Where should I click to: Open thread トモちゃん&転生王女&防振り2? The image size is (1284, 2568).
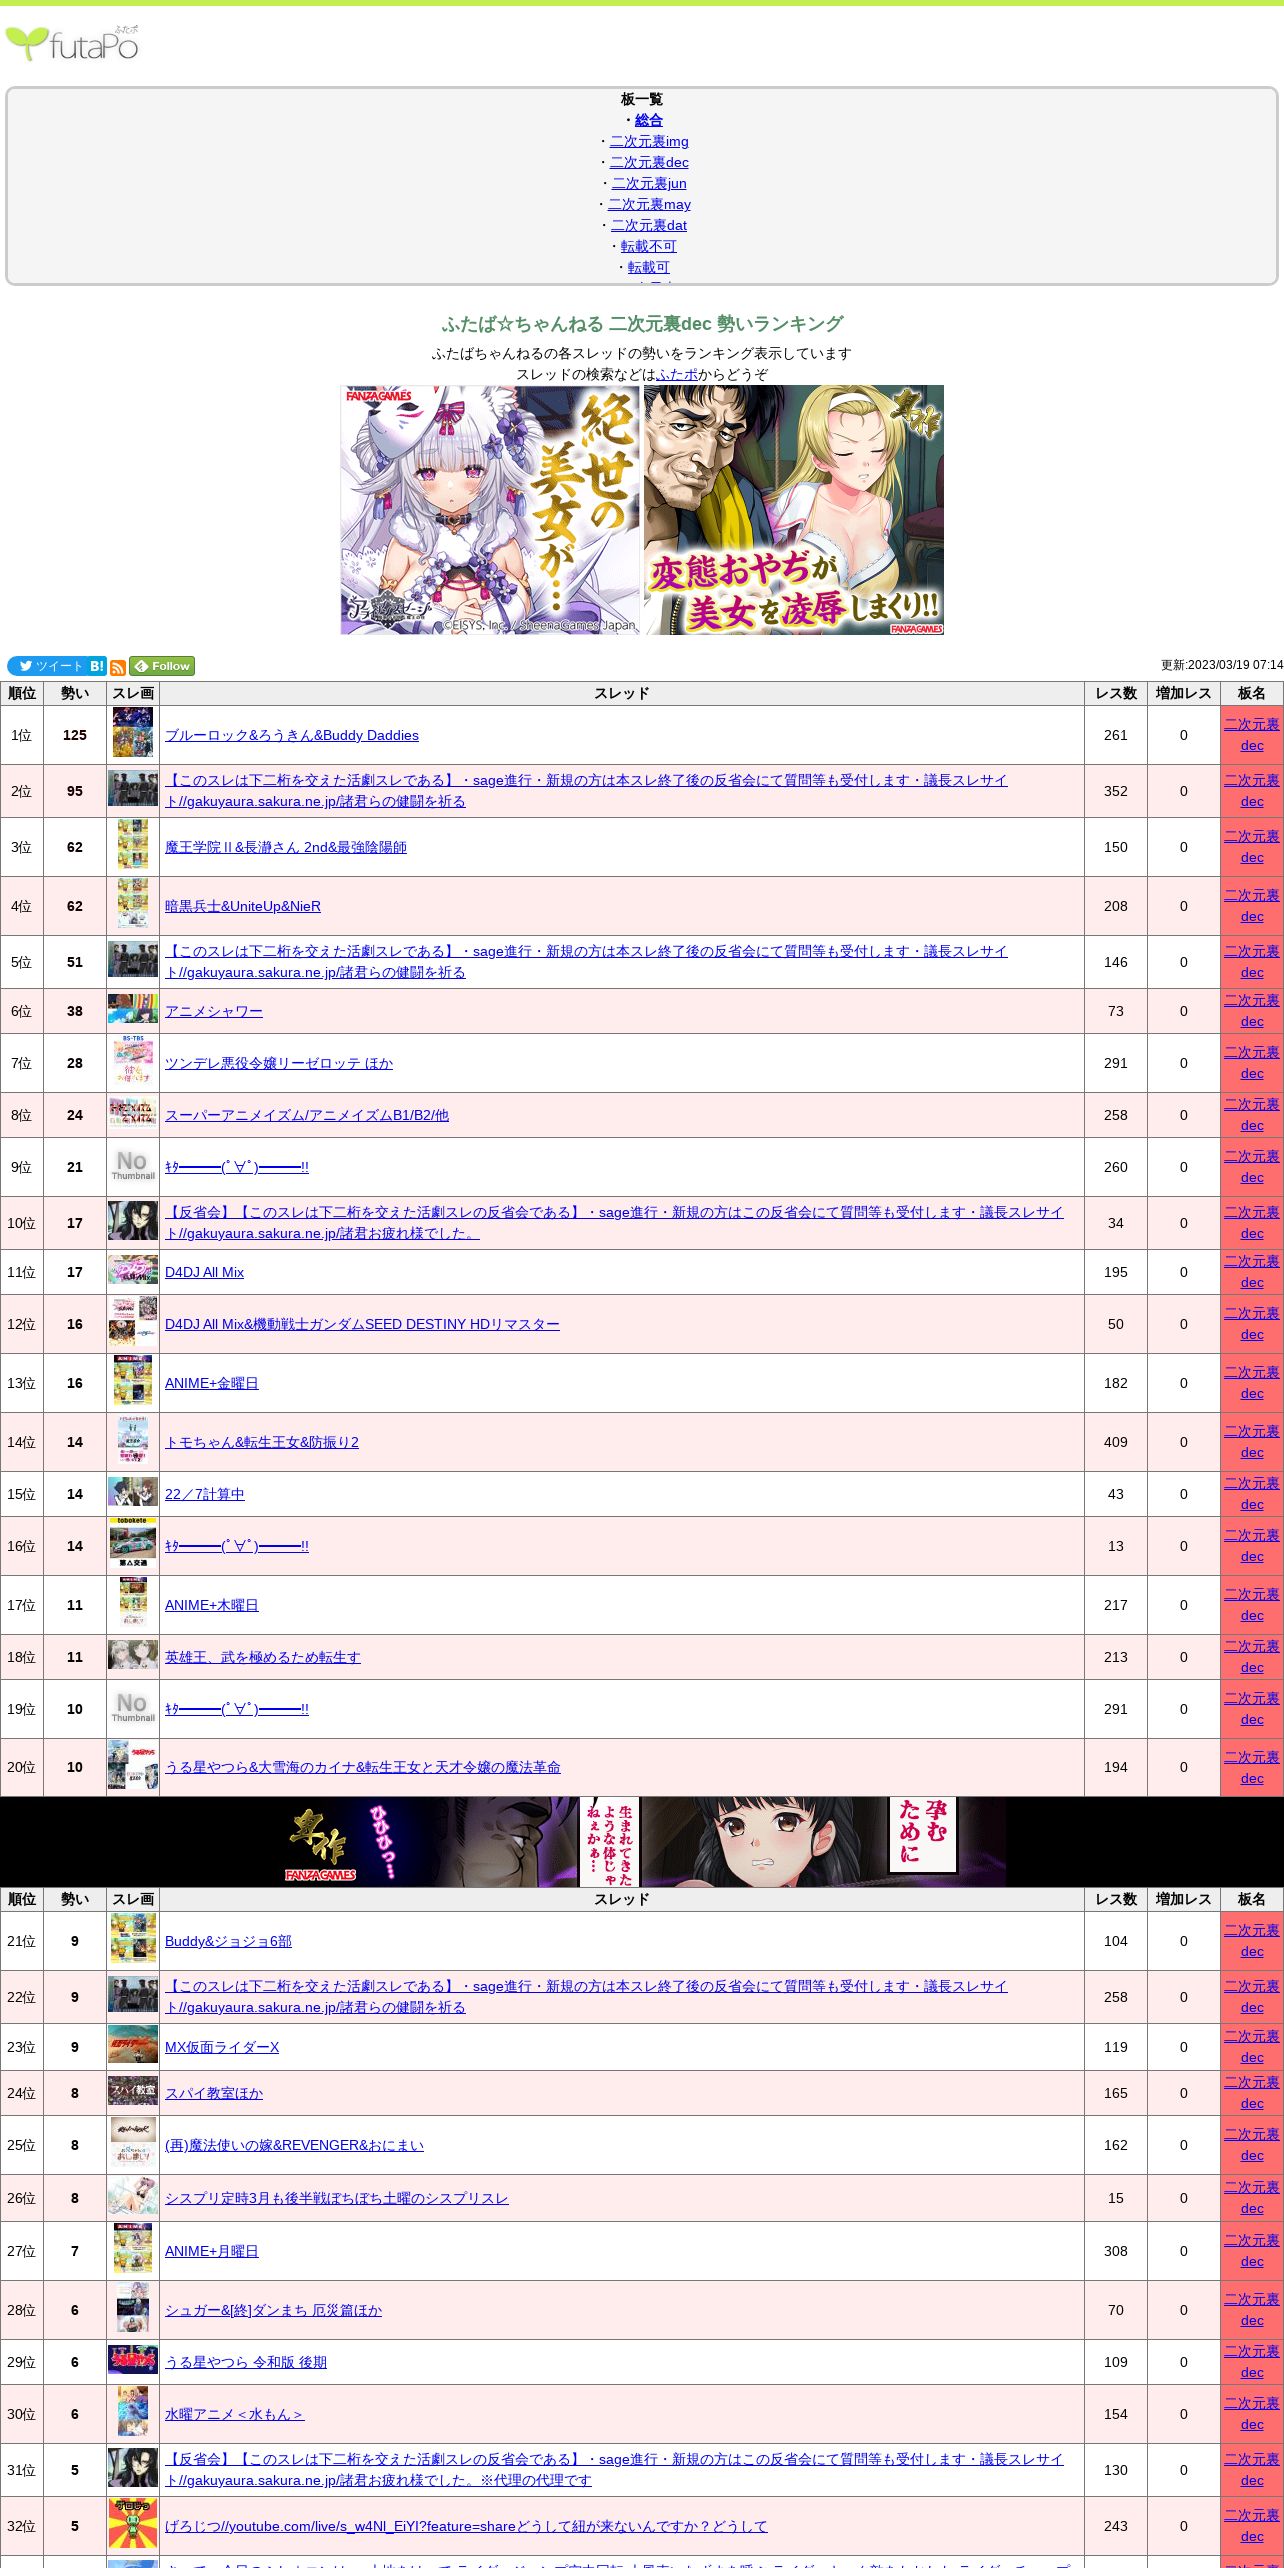pyautogui.click(x=262, y=1442)
